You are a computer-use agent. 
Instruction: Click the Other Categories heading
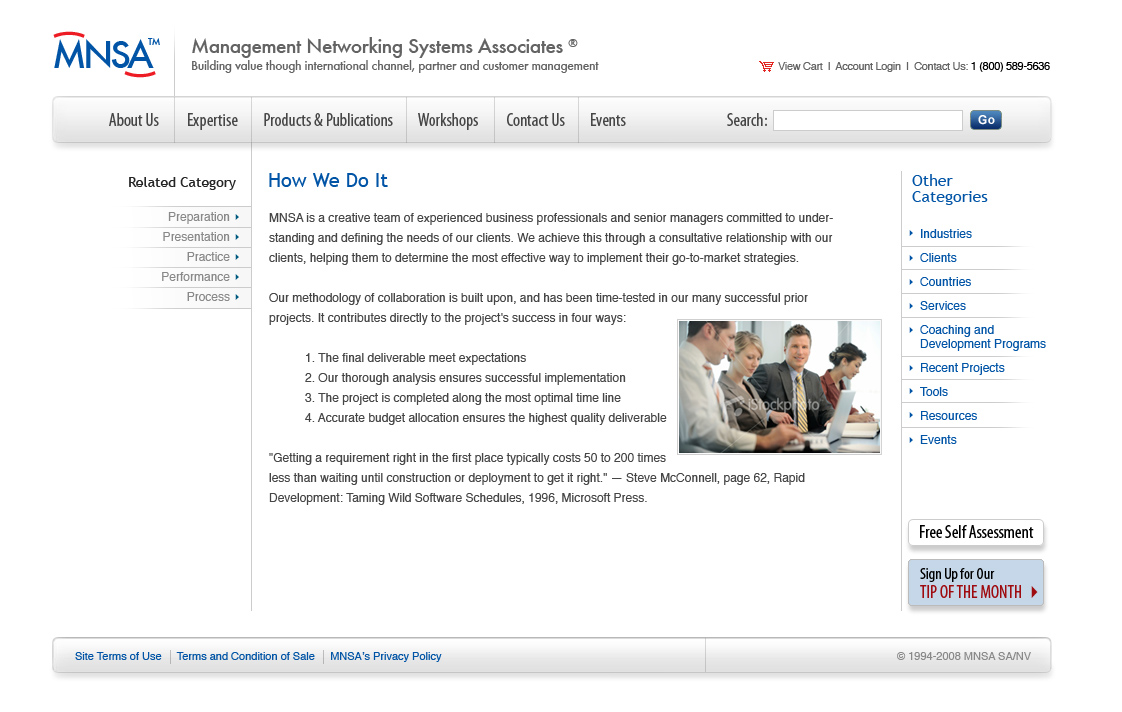[x=949, y=189]
